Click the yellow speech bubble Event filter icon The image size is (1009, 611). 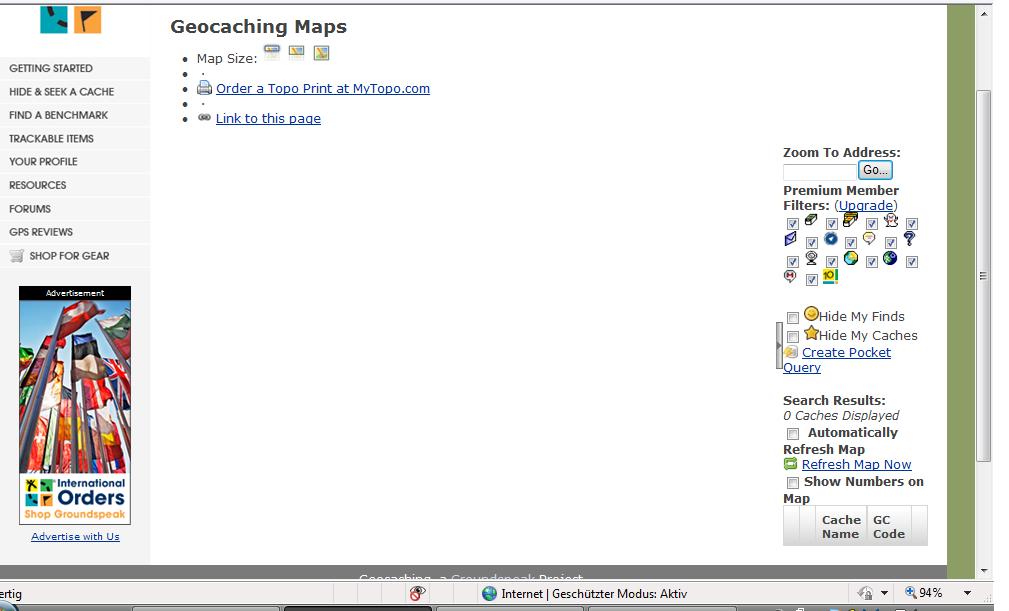[869, 239]
